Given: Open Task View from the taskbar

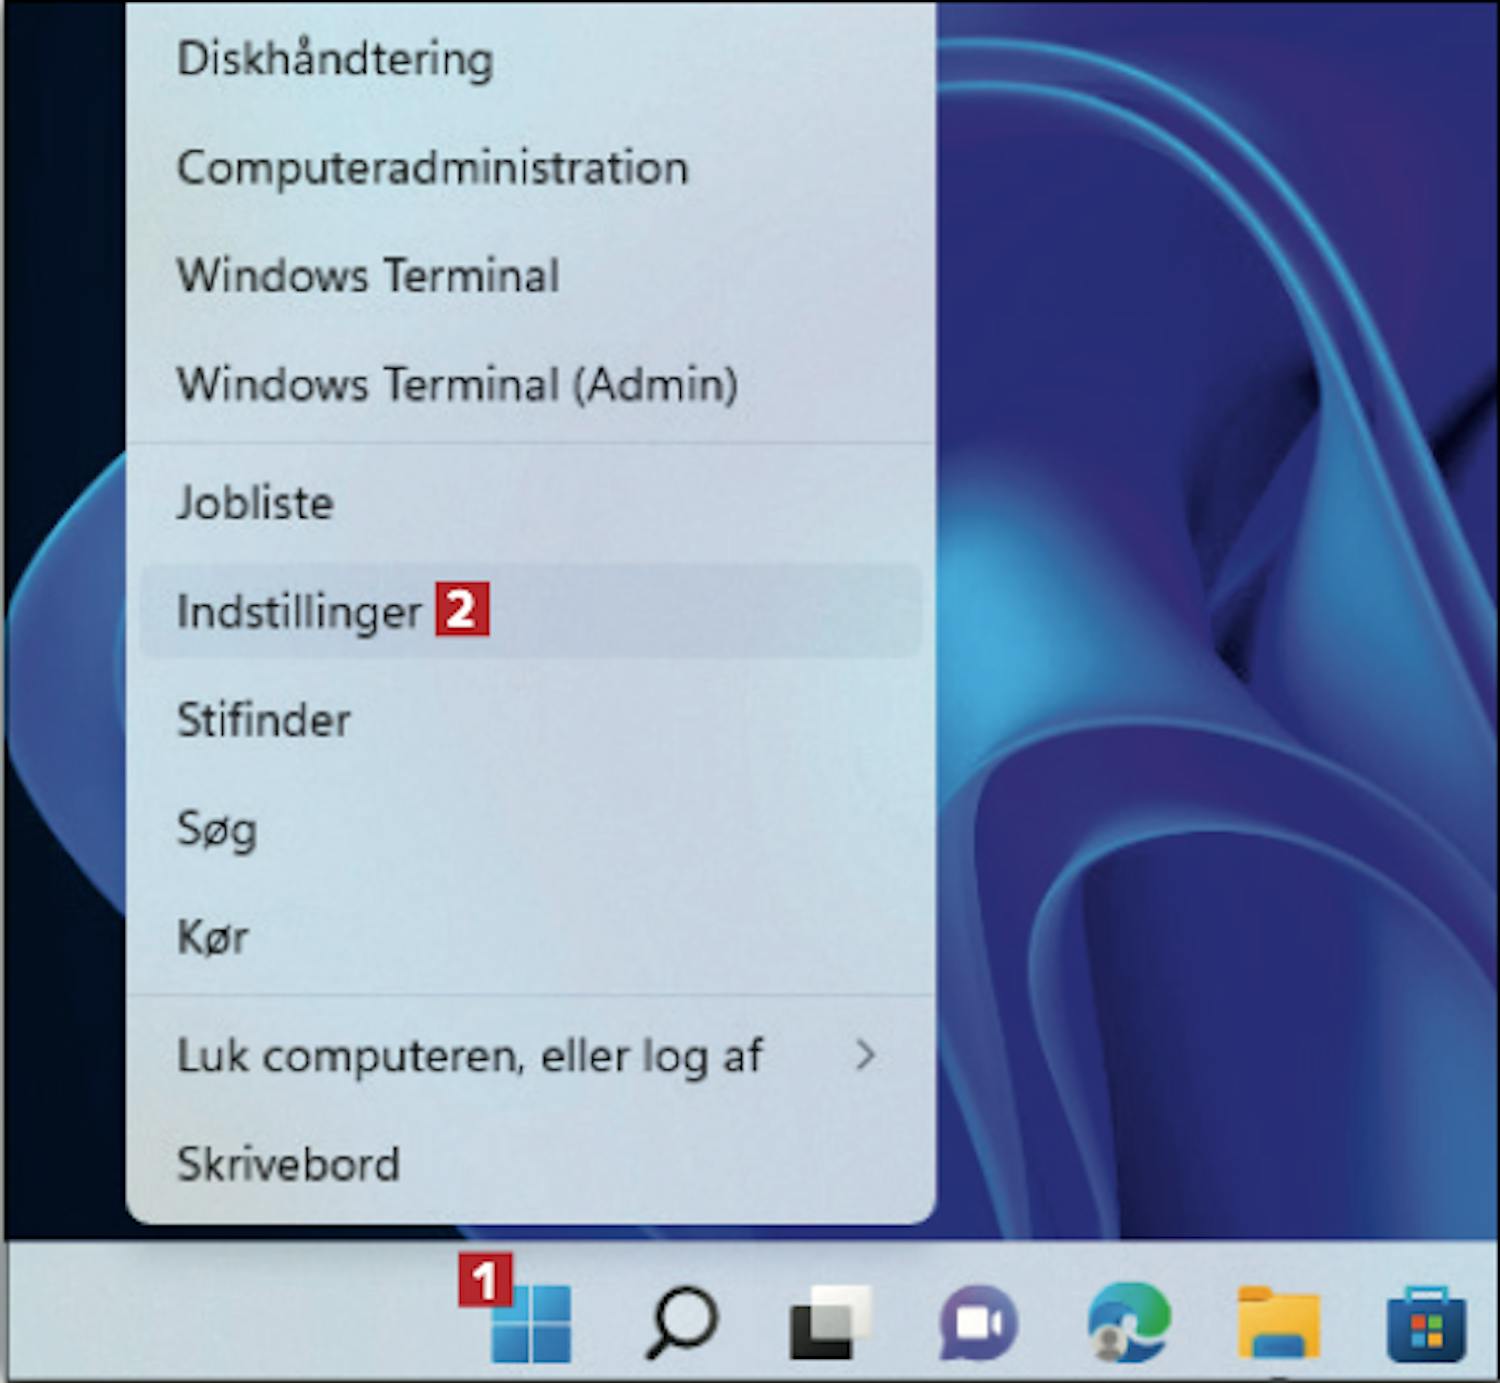Looking at the screenshot, I should 829,1324.
